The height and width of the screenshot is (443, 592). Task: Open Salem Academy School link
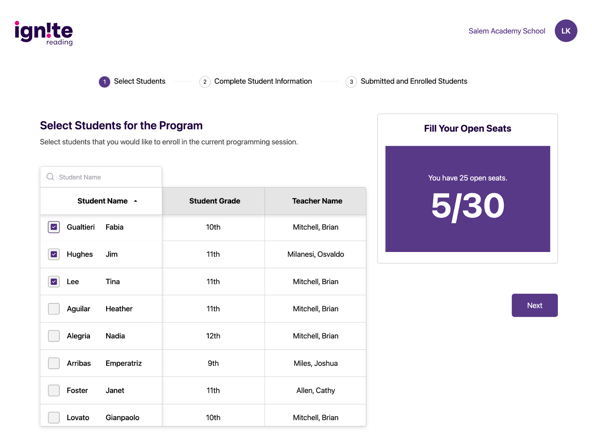507,31
